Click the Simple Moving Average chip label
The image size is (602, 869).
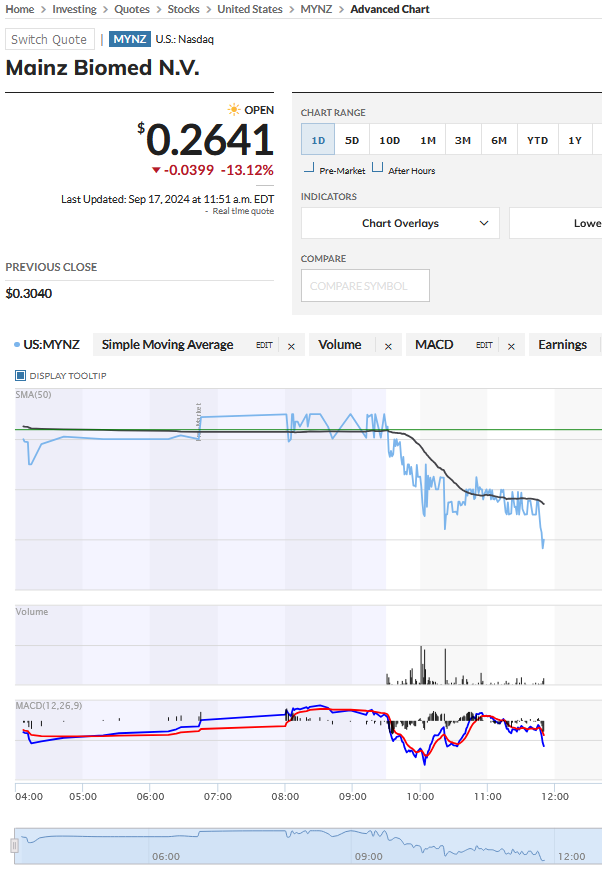(167, 345)
